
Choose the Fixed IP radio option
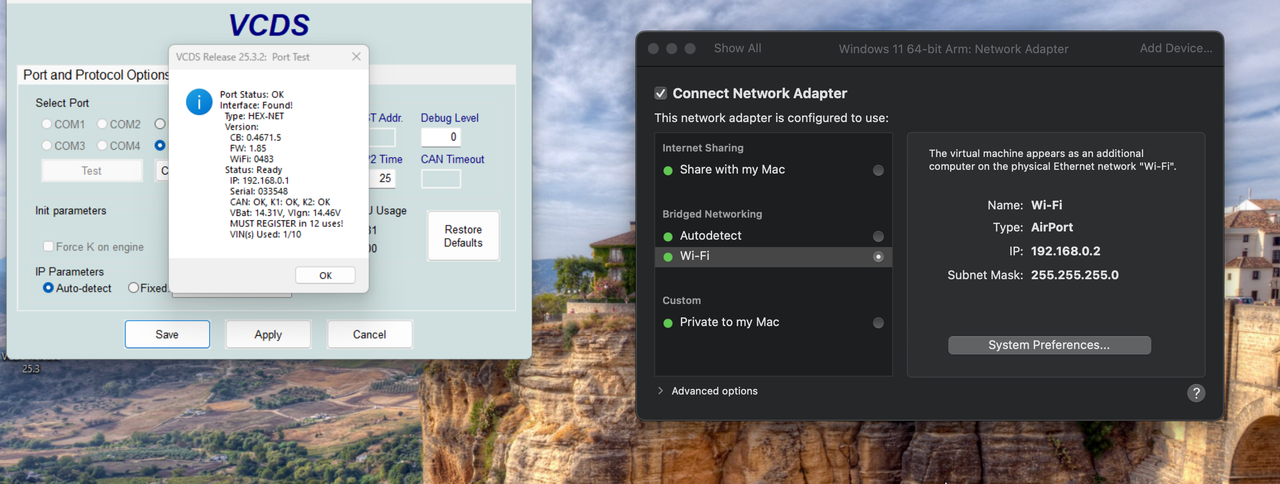(x=134, y=288)
